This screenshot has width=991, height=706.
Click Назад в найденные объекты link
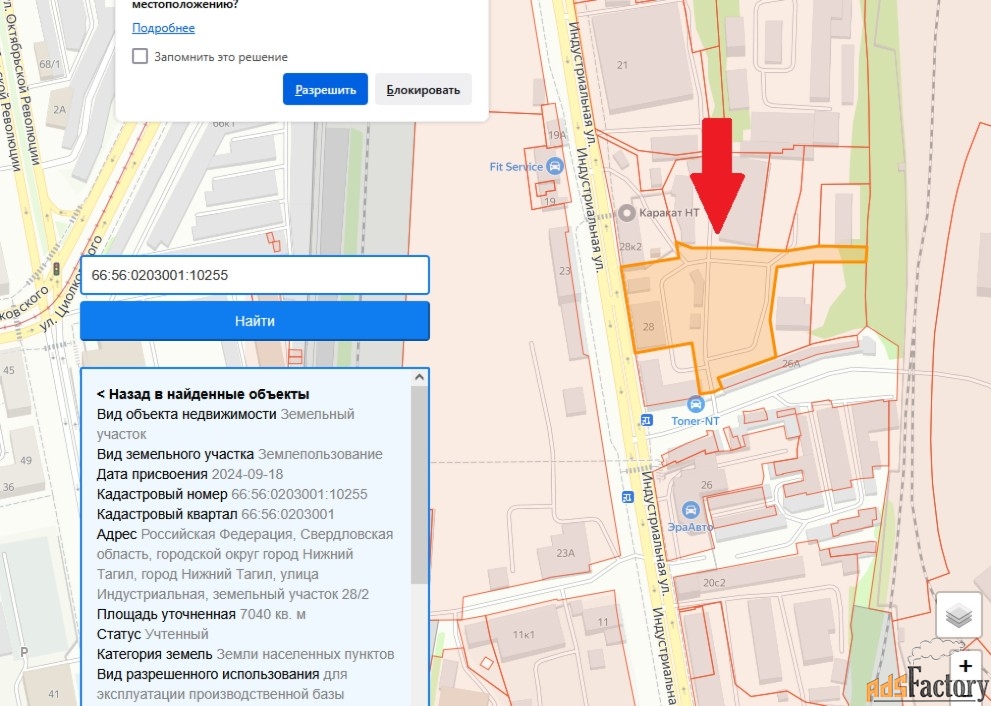[203, 394]
